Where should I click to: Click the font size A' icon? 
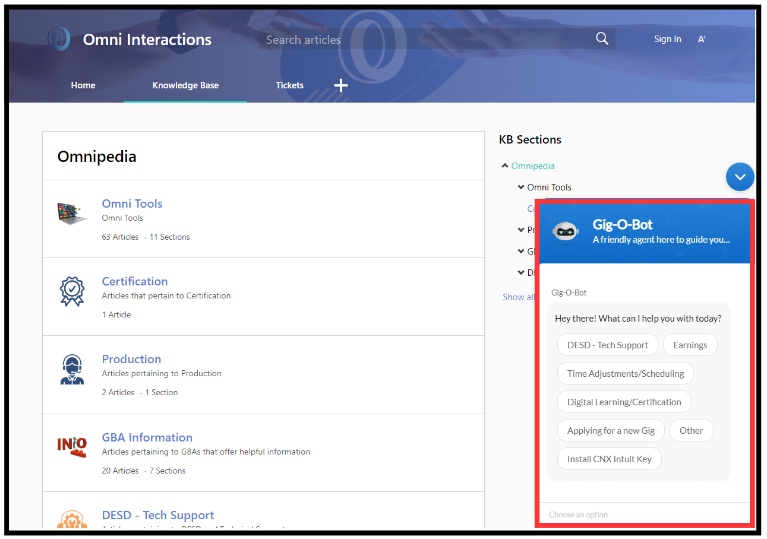click(x=701, y=39)
